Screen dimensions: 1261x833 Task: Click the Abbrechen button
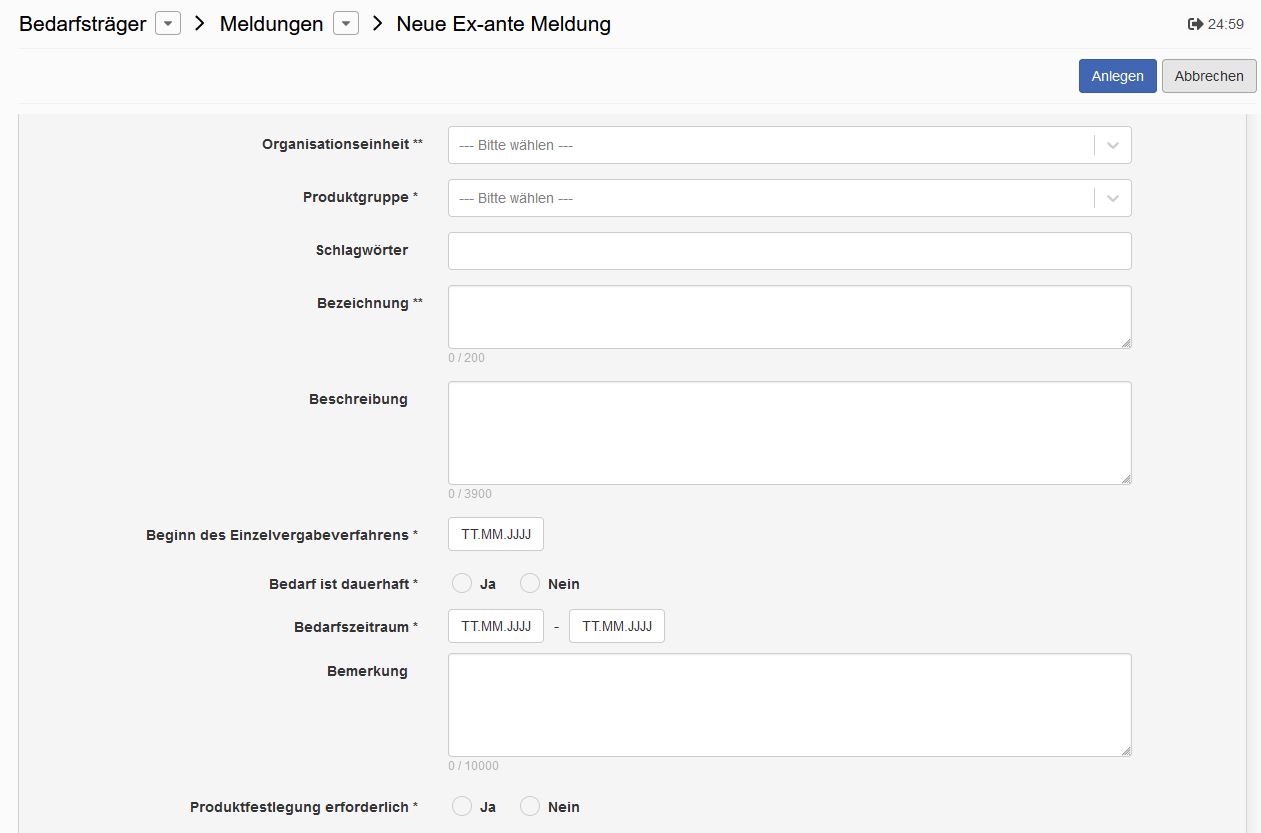pyautogui.click(x=1209, y=75)
